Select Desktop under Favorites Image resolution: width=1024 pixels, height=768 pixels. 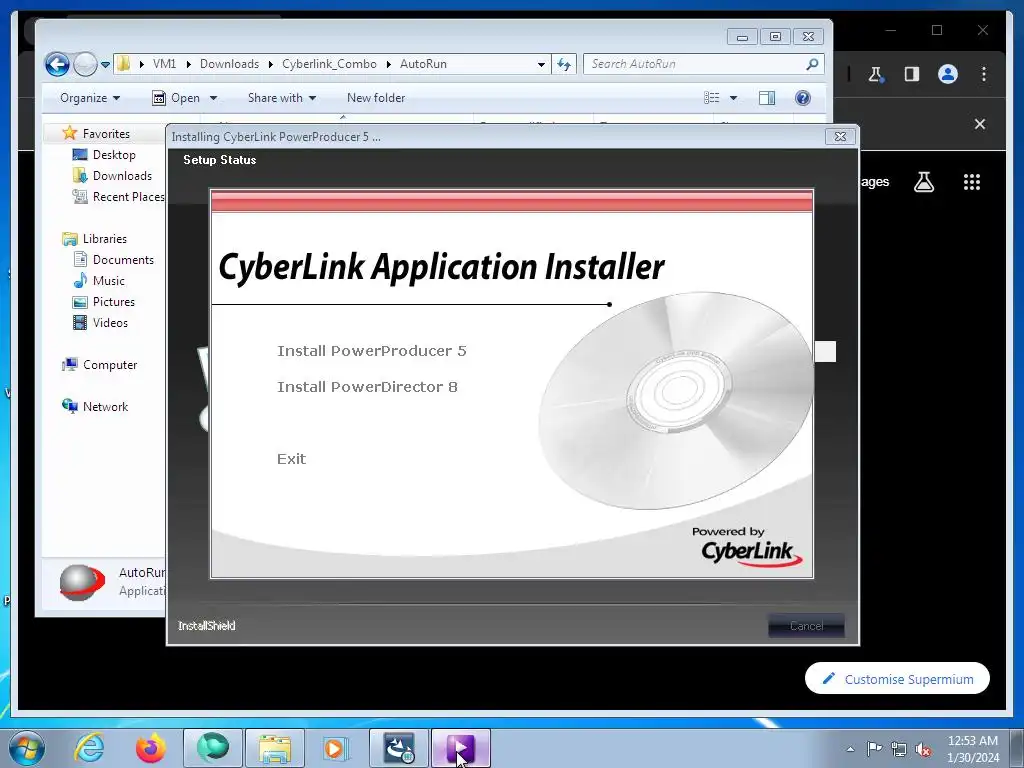[114, 155]
